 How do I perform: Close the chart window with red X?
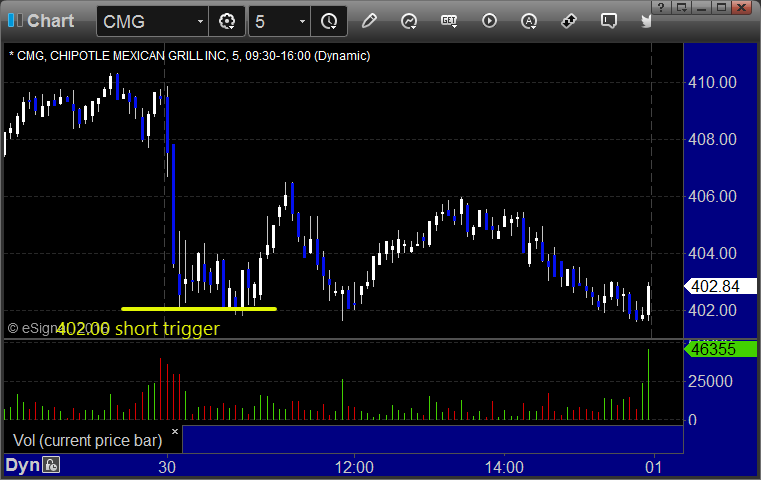pos(742,7)
